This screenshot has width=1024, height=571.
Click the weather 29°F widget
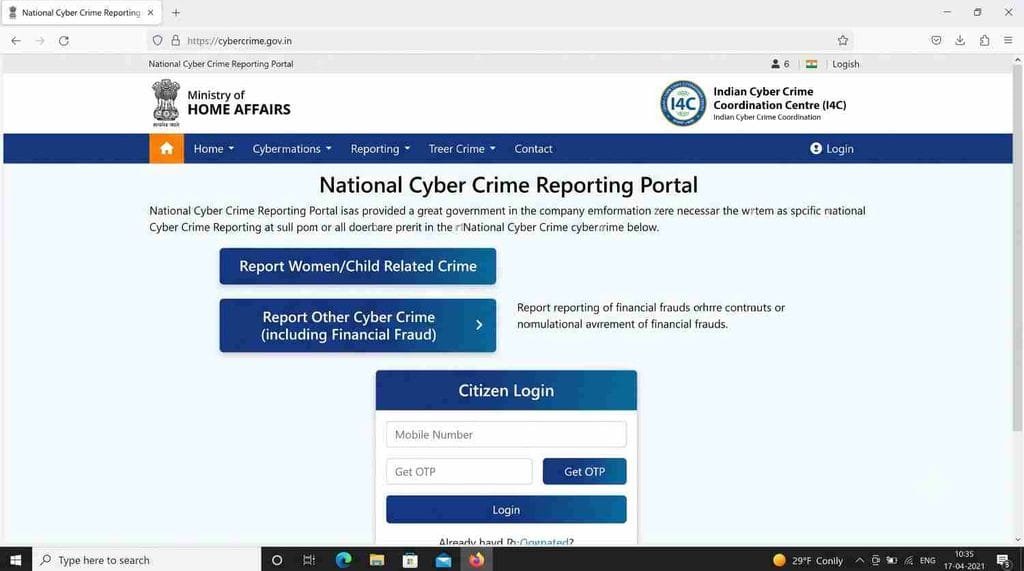click(x=808, y=560)
